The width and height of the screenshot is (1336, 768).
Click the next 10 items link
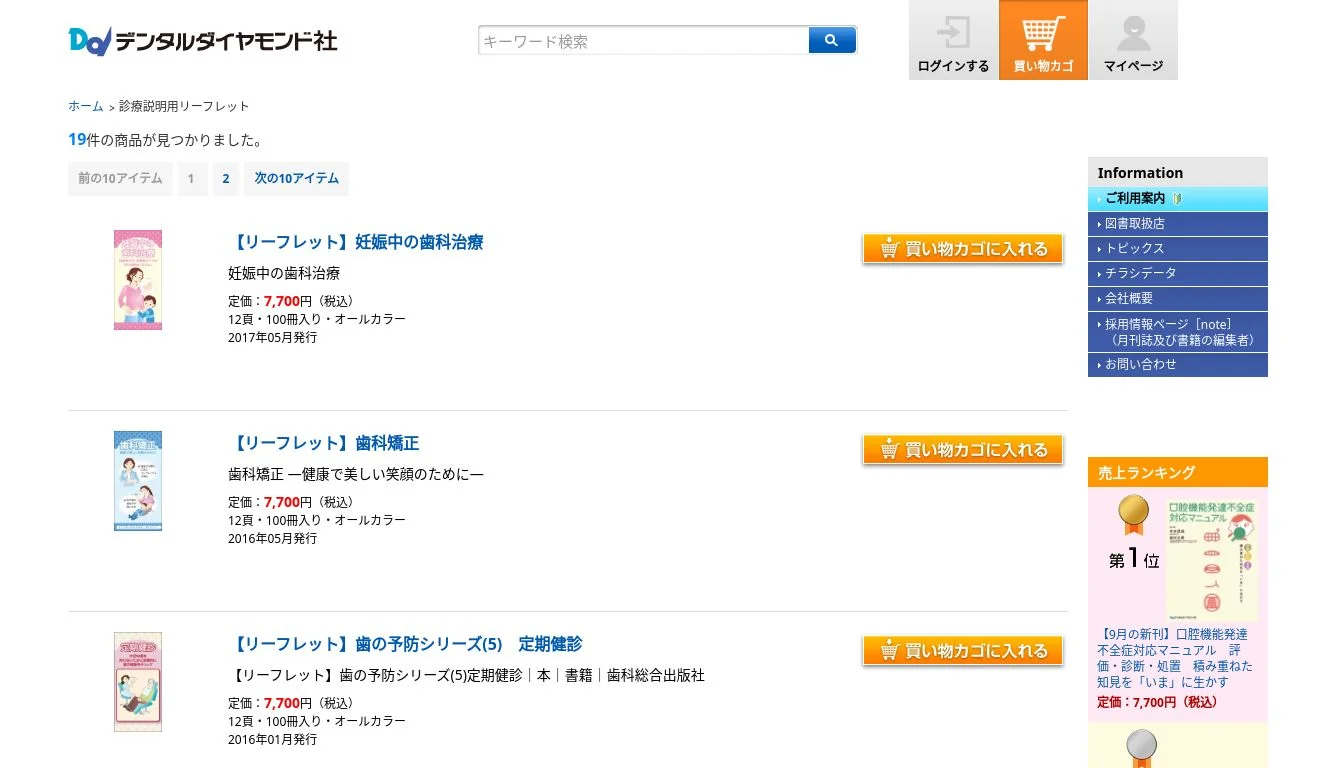[296, 179]
